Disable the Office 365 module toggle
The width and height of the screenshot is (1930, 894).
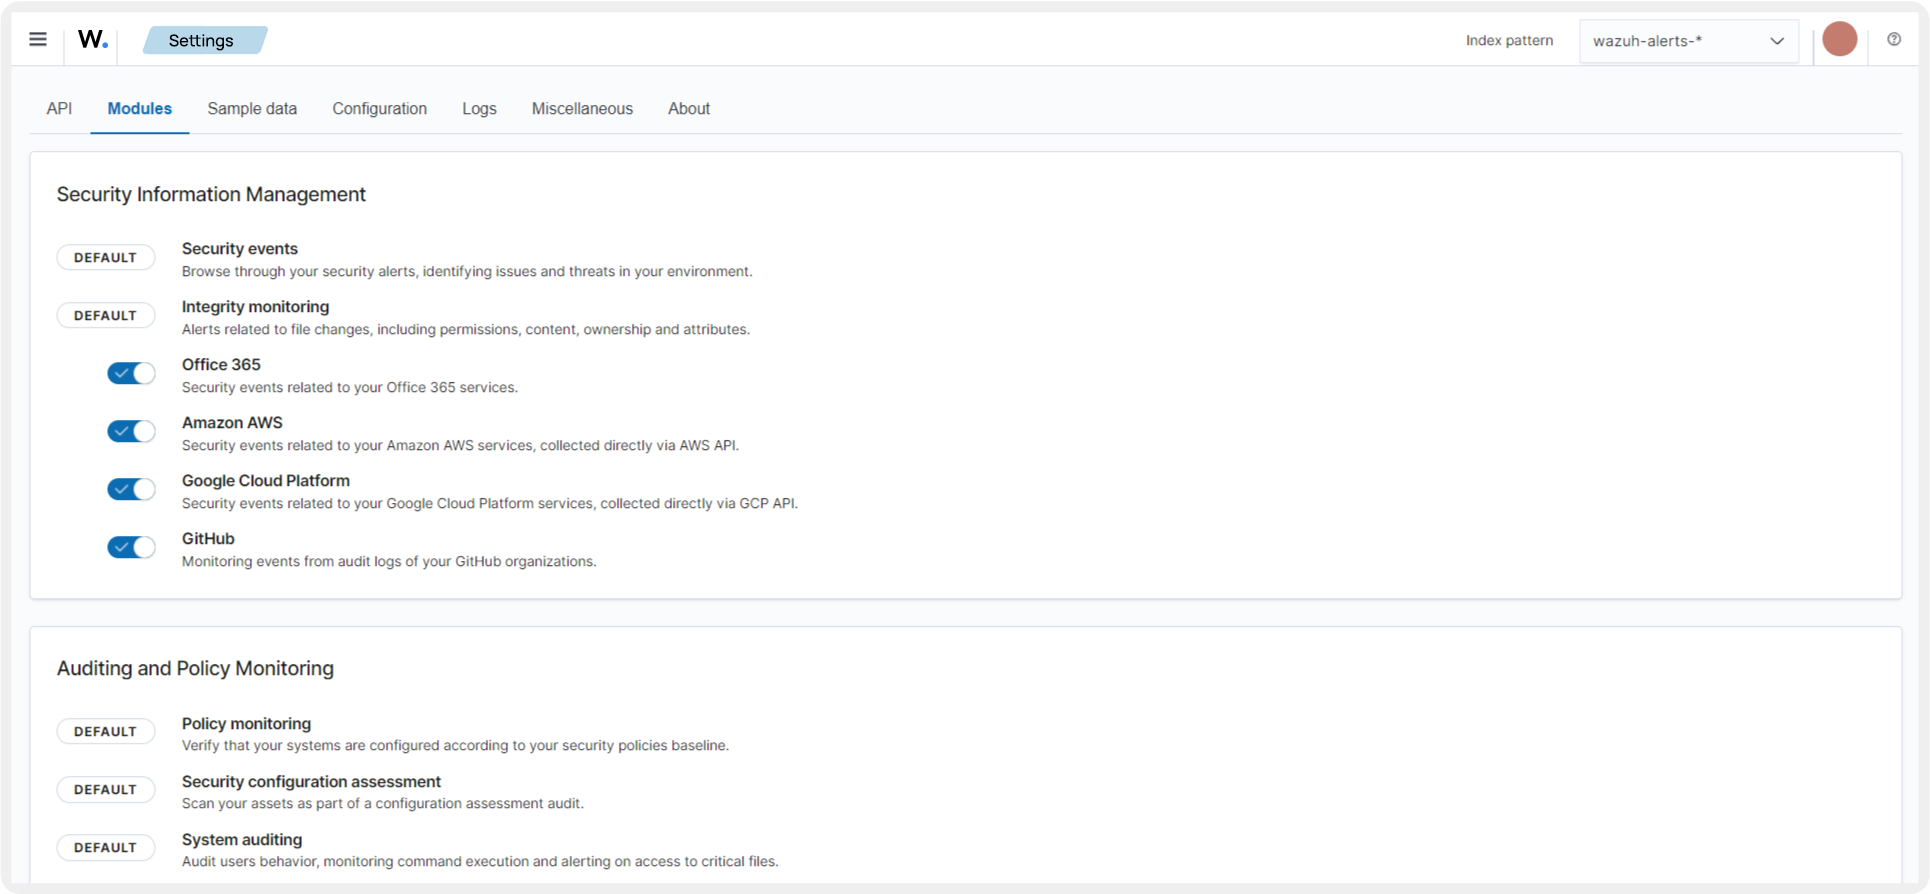click(131, 374)
